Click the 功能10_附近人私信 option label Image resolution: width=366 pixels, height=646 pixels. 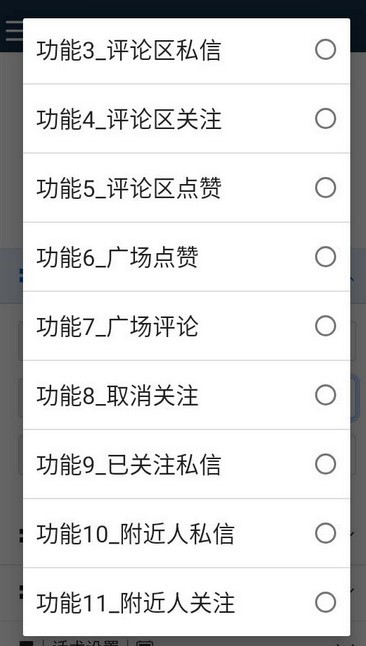136,534
